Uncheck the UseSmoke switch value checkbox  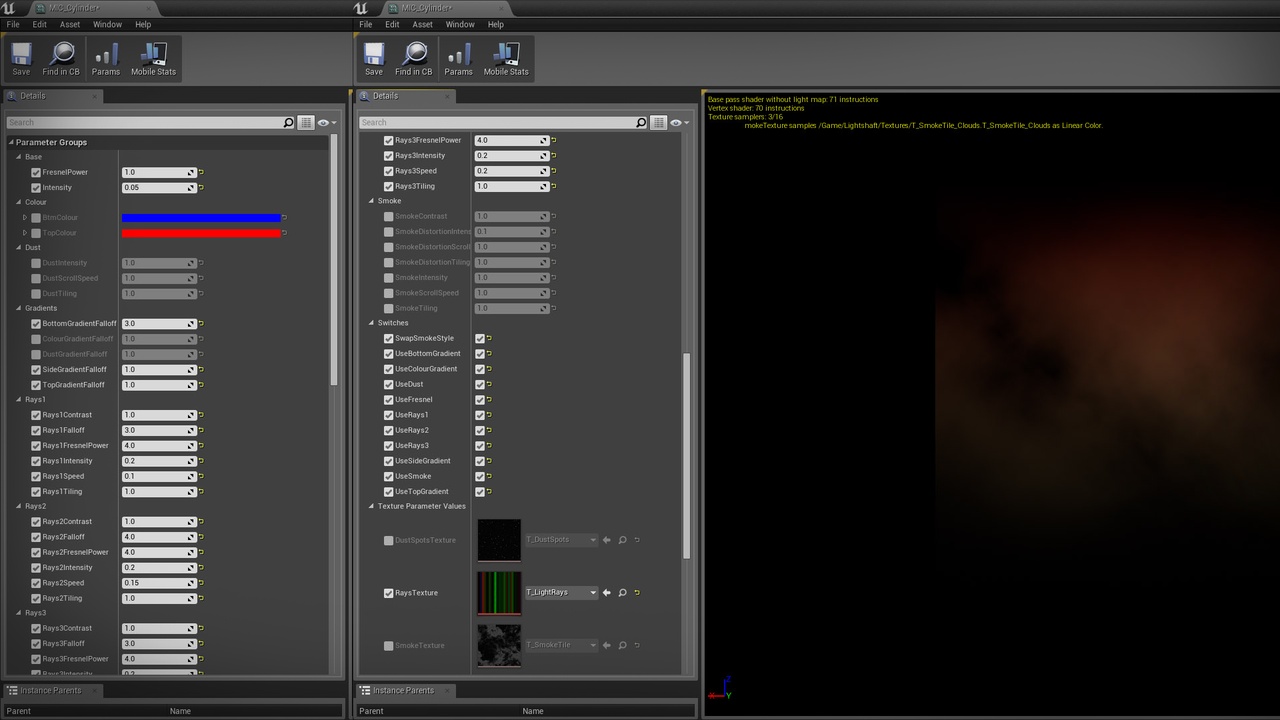coord(480,477)
